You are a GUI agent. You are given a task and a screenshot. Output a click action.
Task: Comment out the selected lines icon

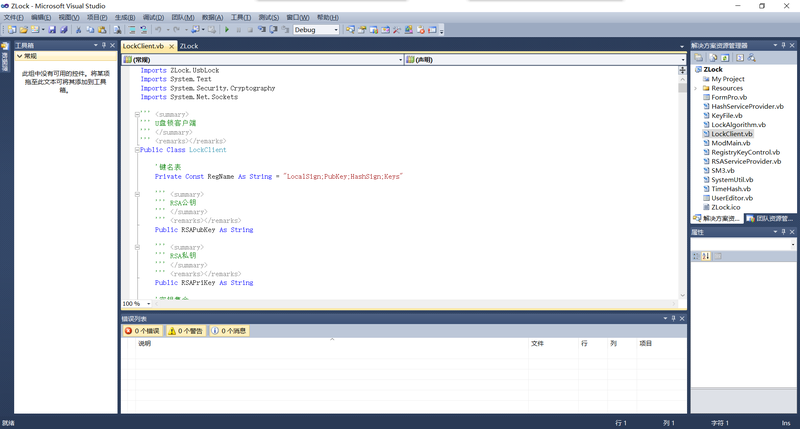[132, 30]
